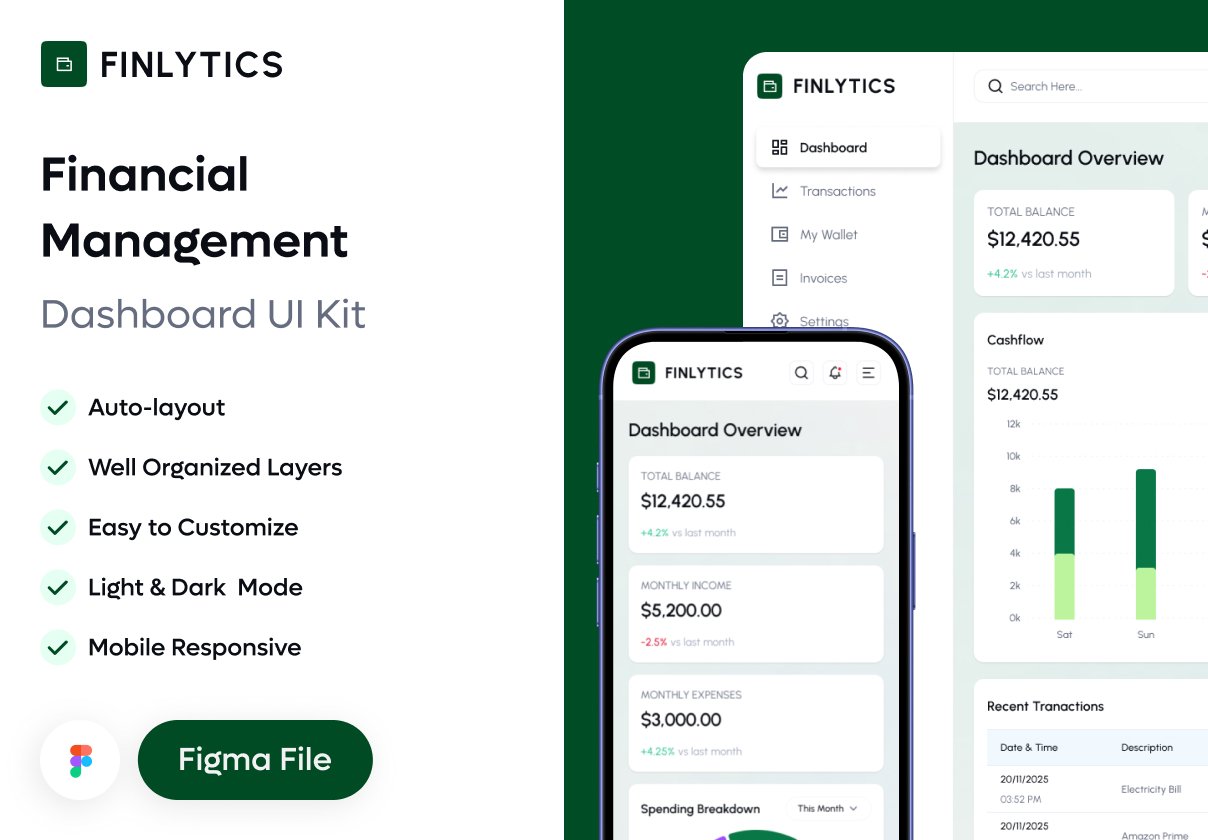Click the search magnifier icon on mobile
The width and height of the screenshot is (1208, 840).
[x=801, y=372]
